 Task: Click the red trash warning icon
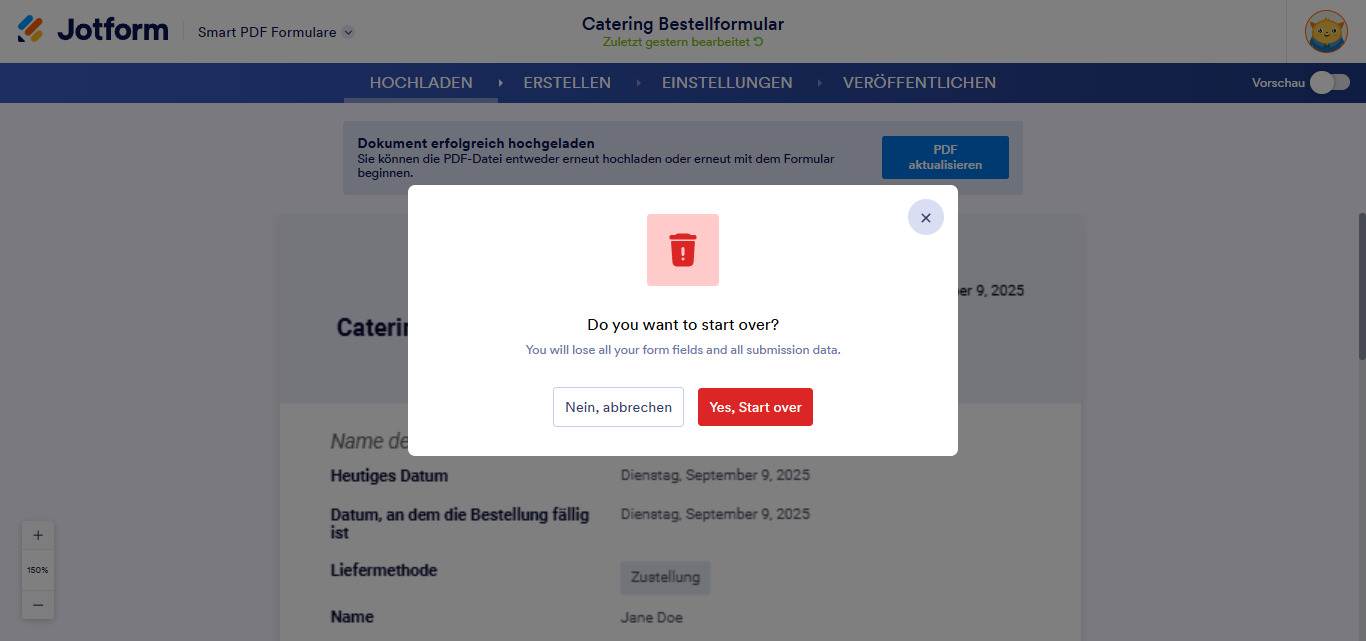click(683, 250)
